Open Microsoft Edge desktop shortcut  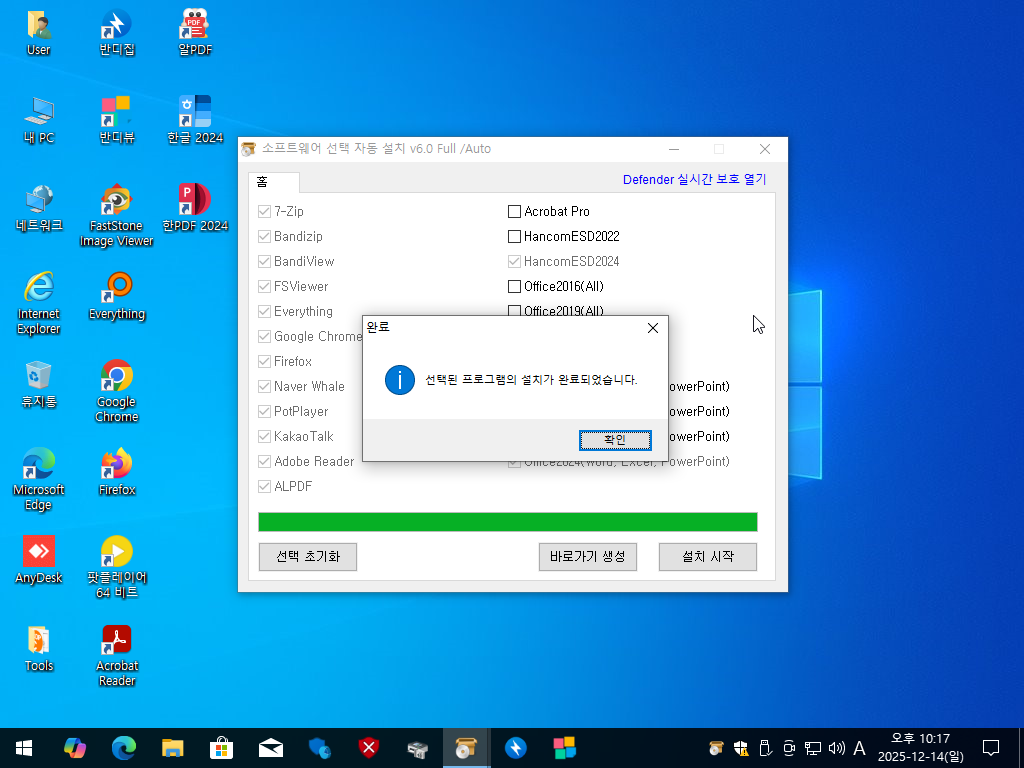(39, 479)
